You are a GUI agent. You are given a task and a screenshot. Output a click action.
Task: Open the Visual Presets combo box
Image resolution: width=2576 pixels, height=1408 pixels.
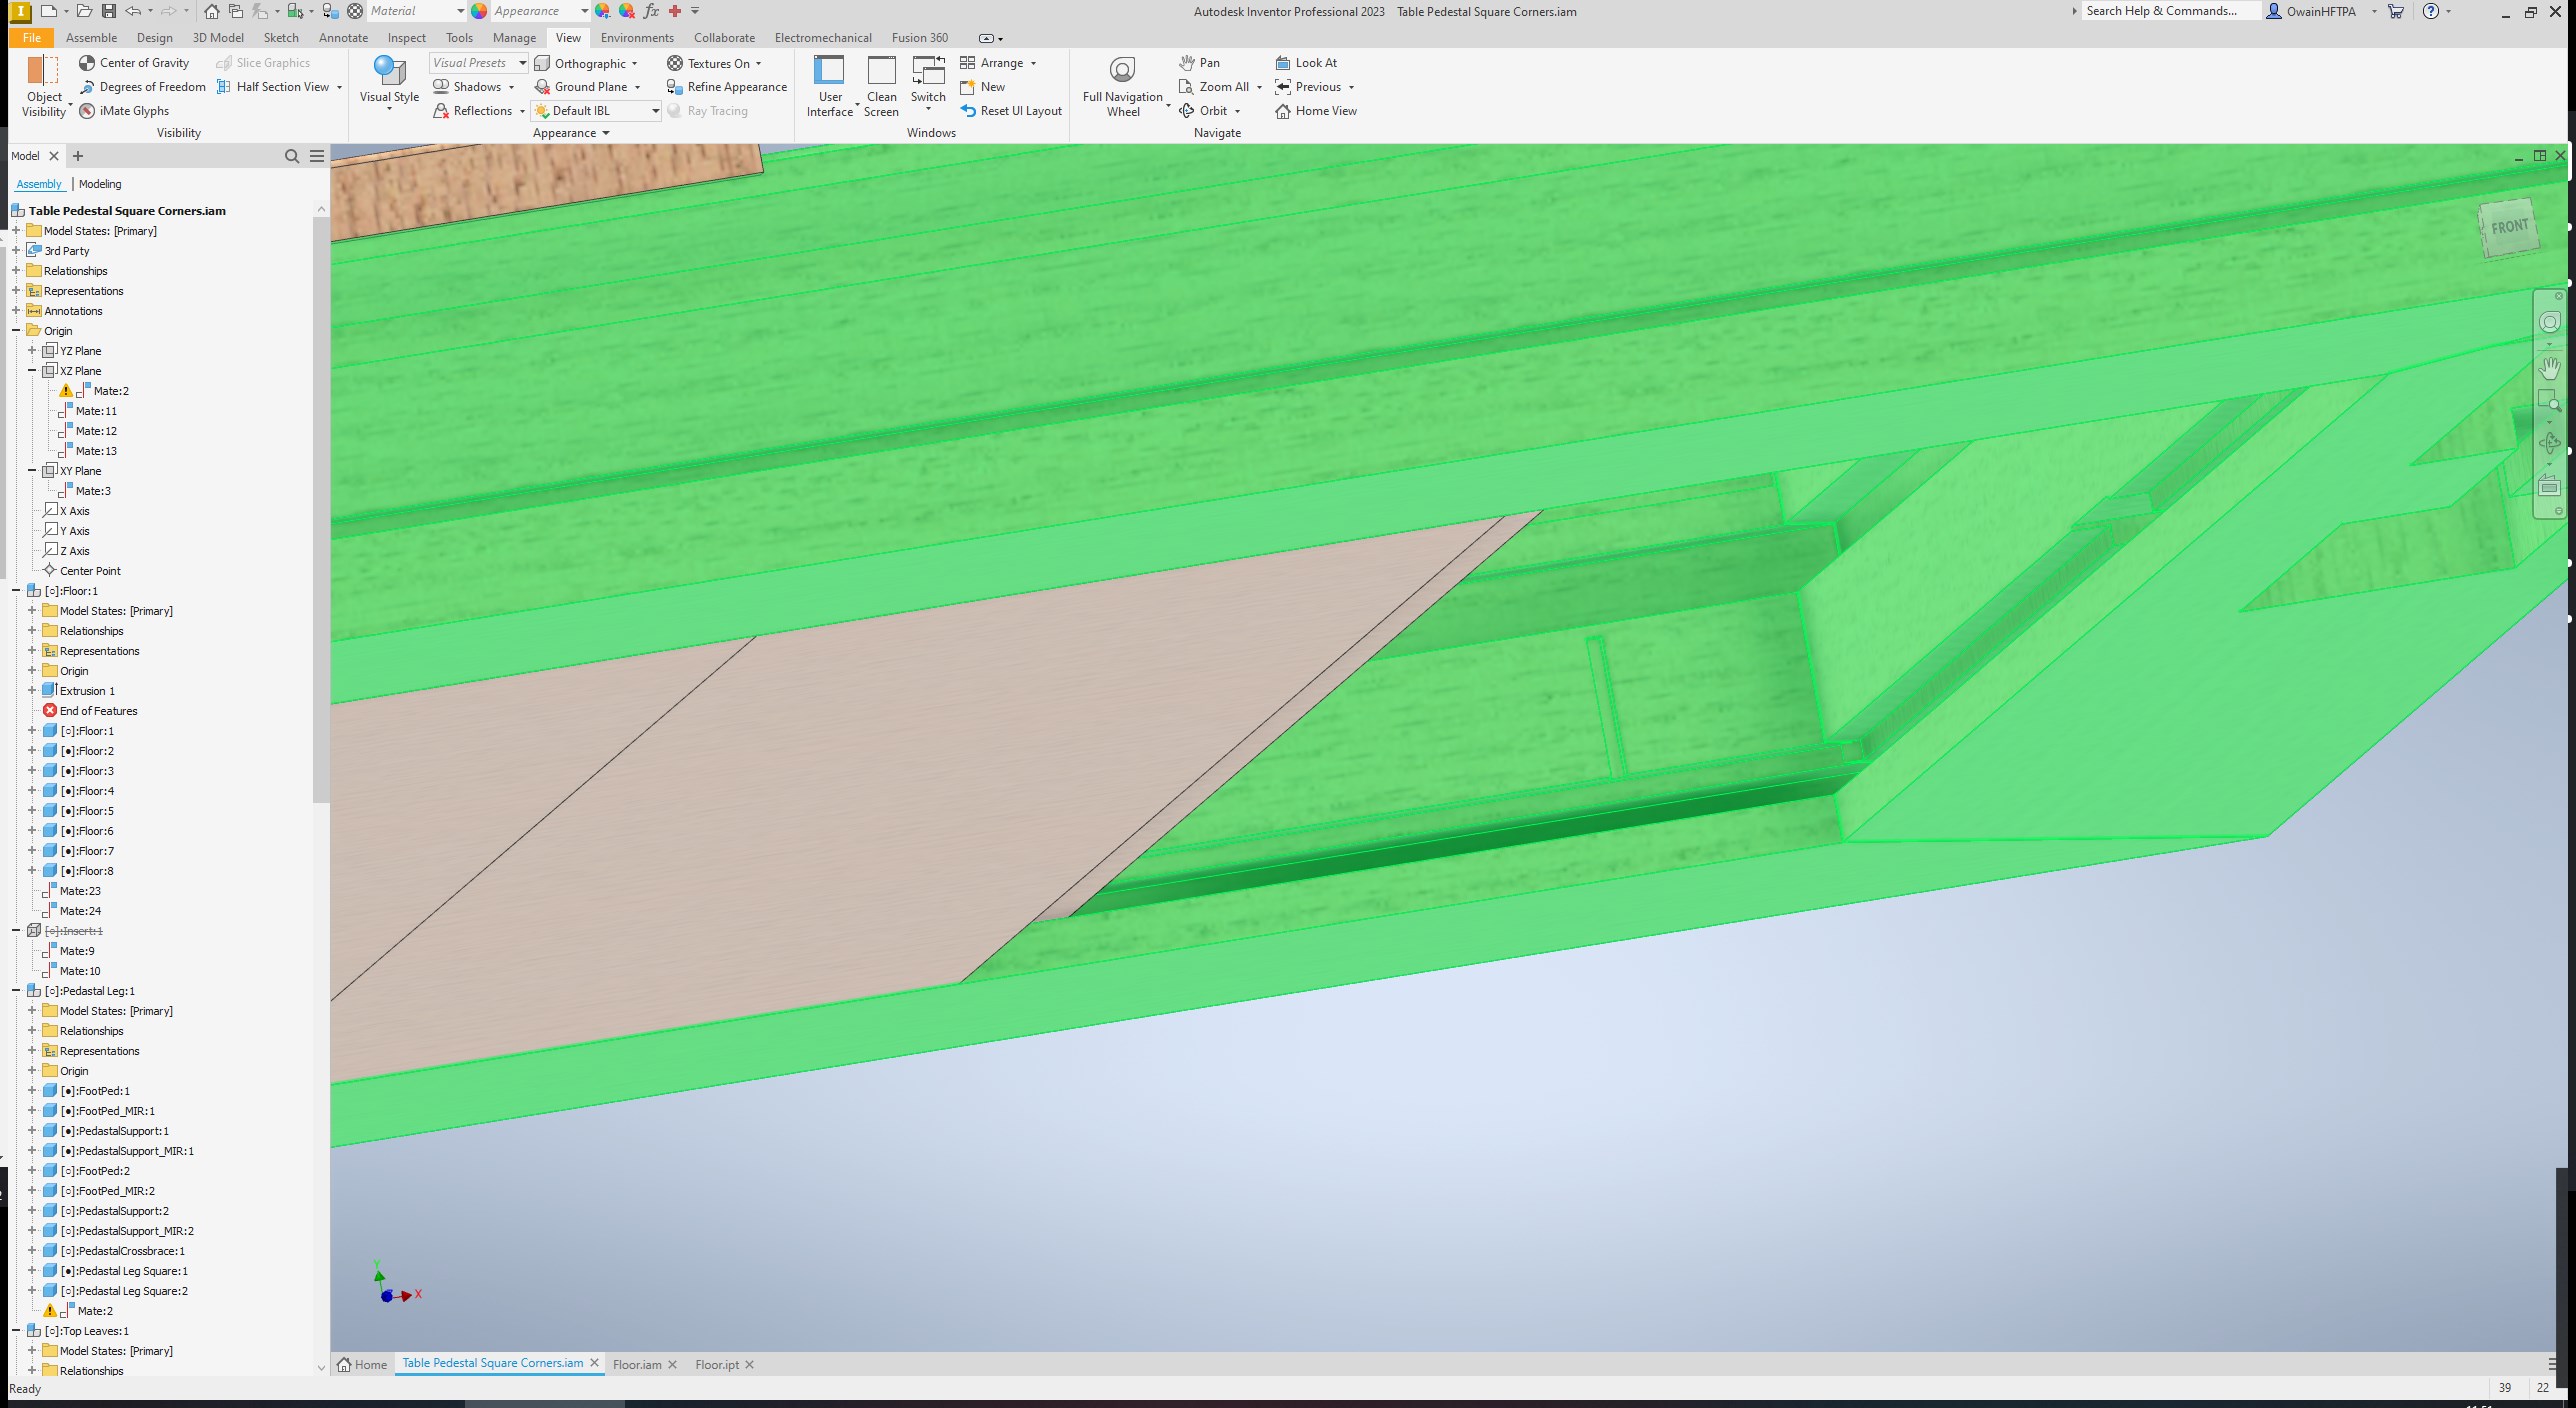(x=479, y=63)
